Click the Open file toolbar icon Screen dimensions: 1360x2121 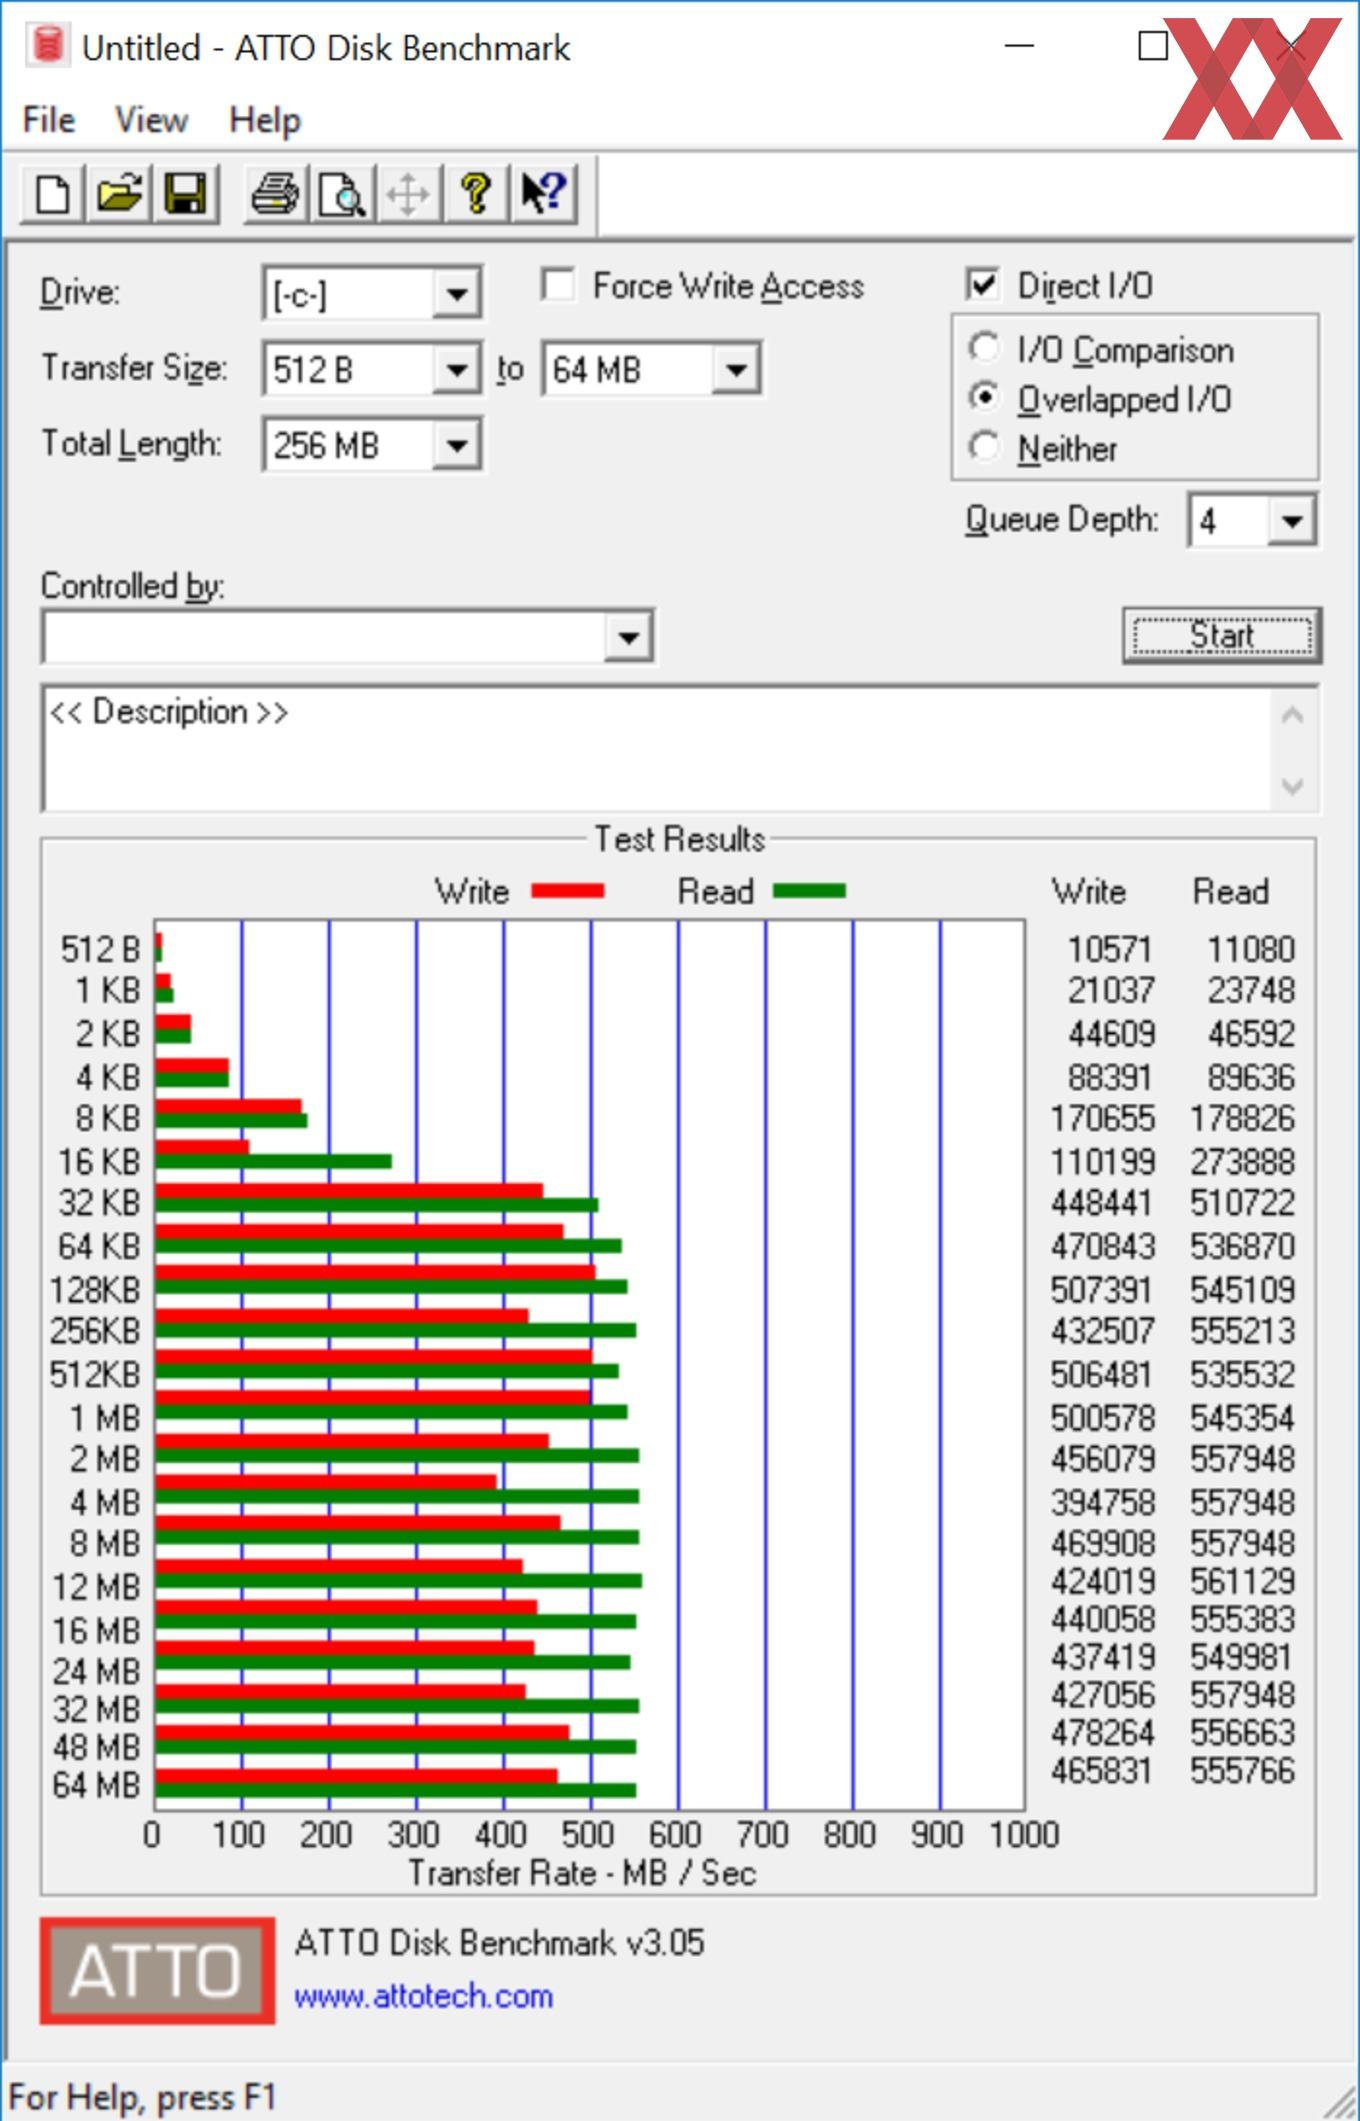pos(119,193)
